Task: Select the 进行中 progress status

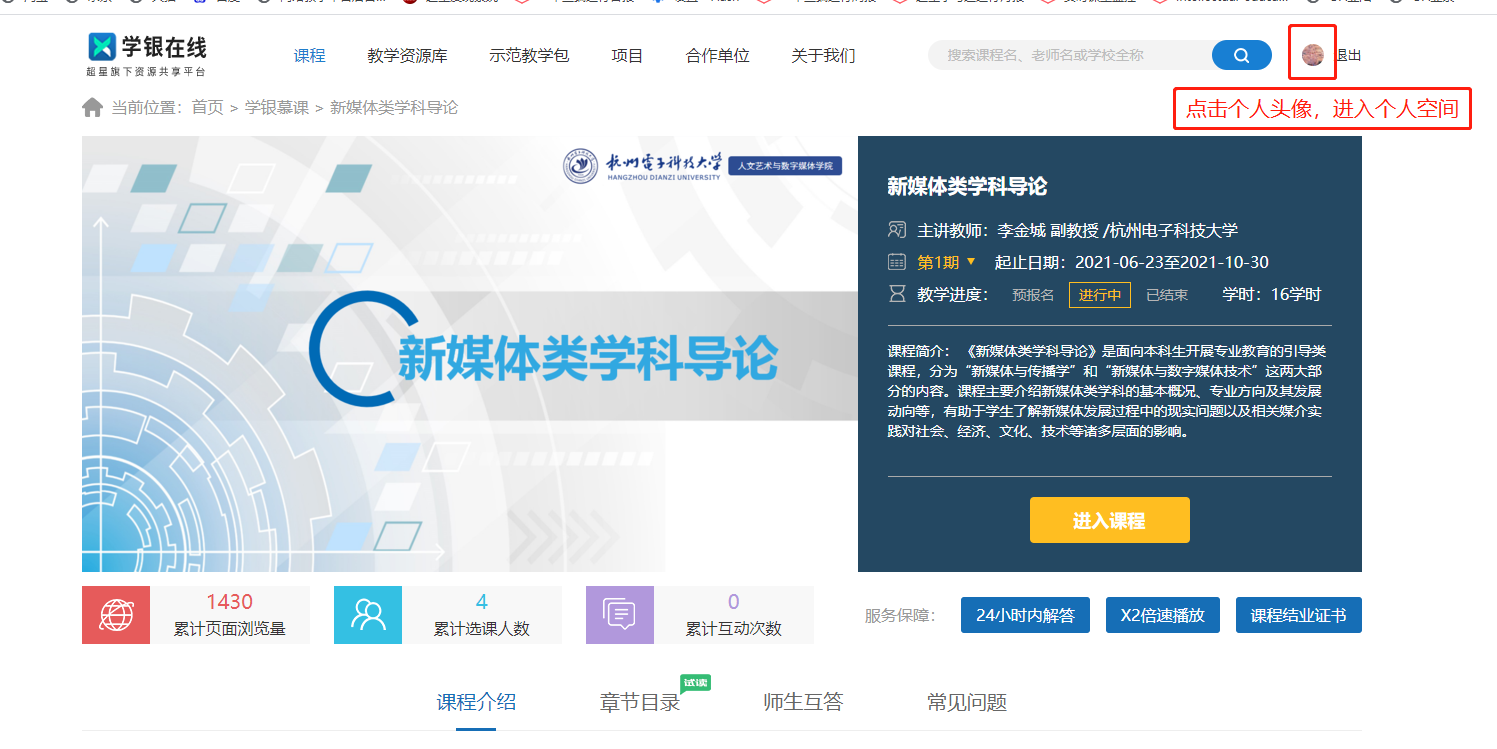Action: coord(1099,295)
